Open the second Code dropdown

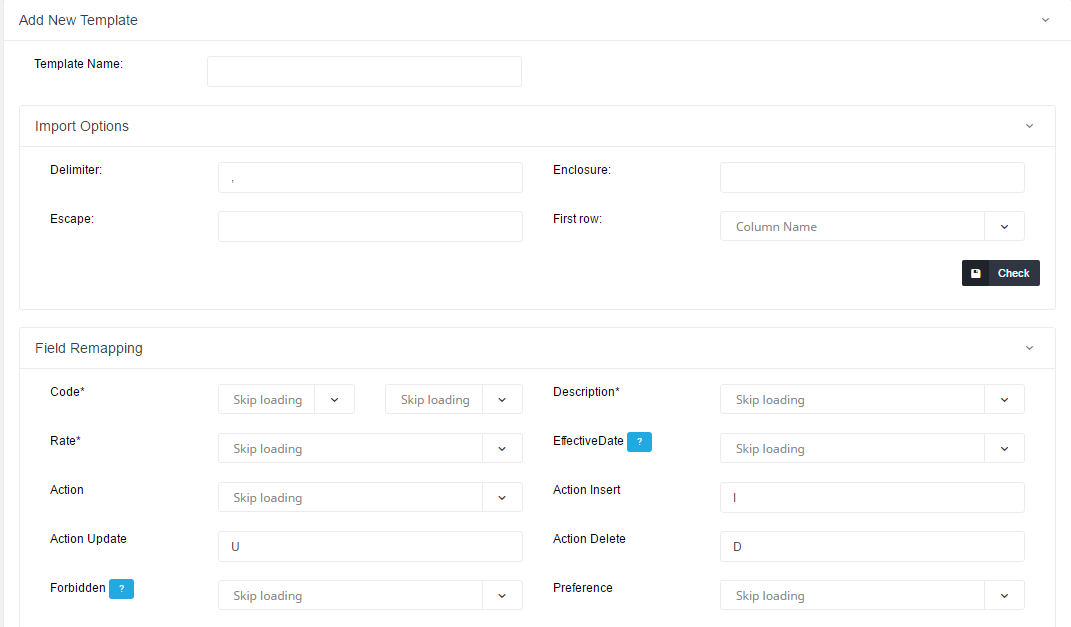pos(453,400)
